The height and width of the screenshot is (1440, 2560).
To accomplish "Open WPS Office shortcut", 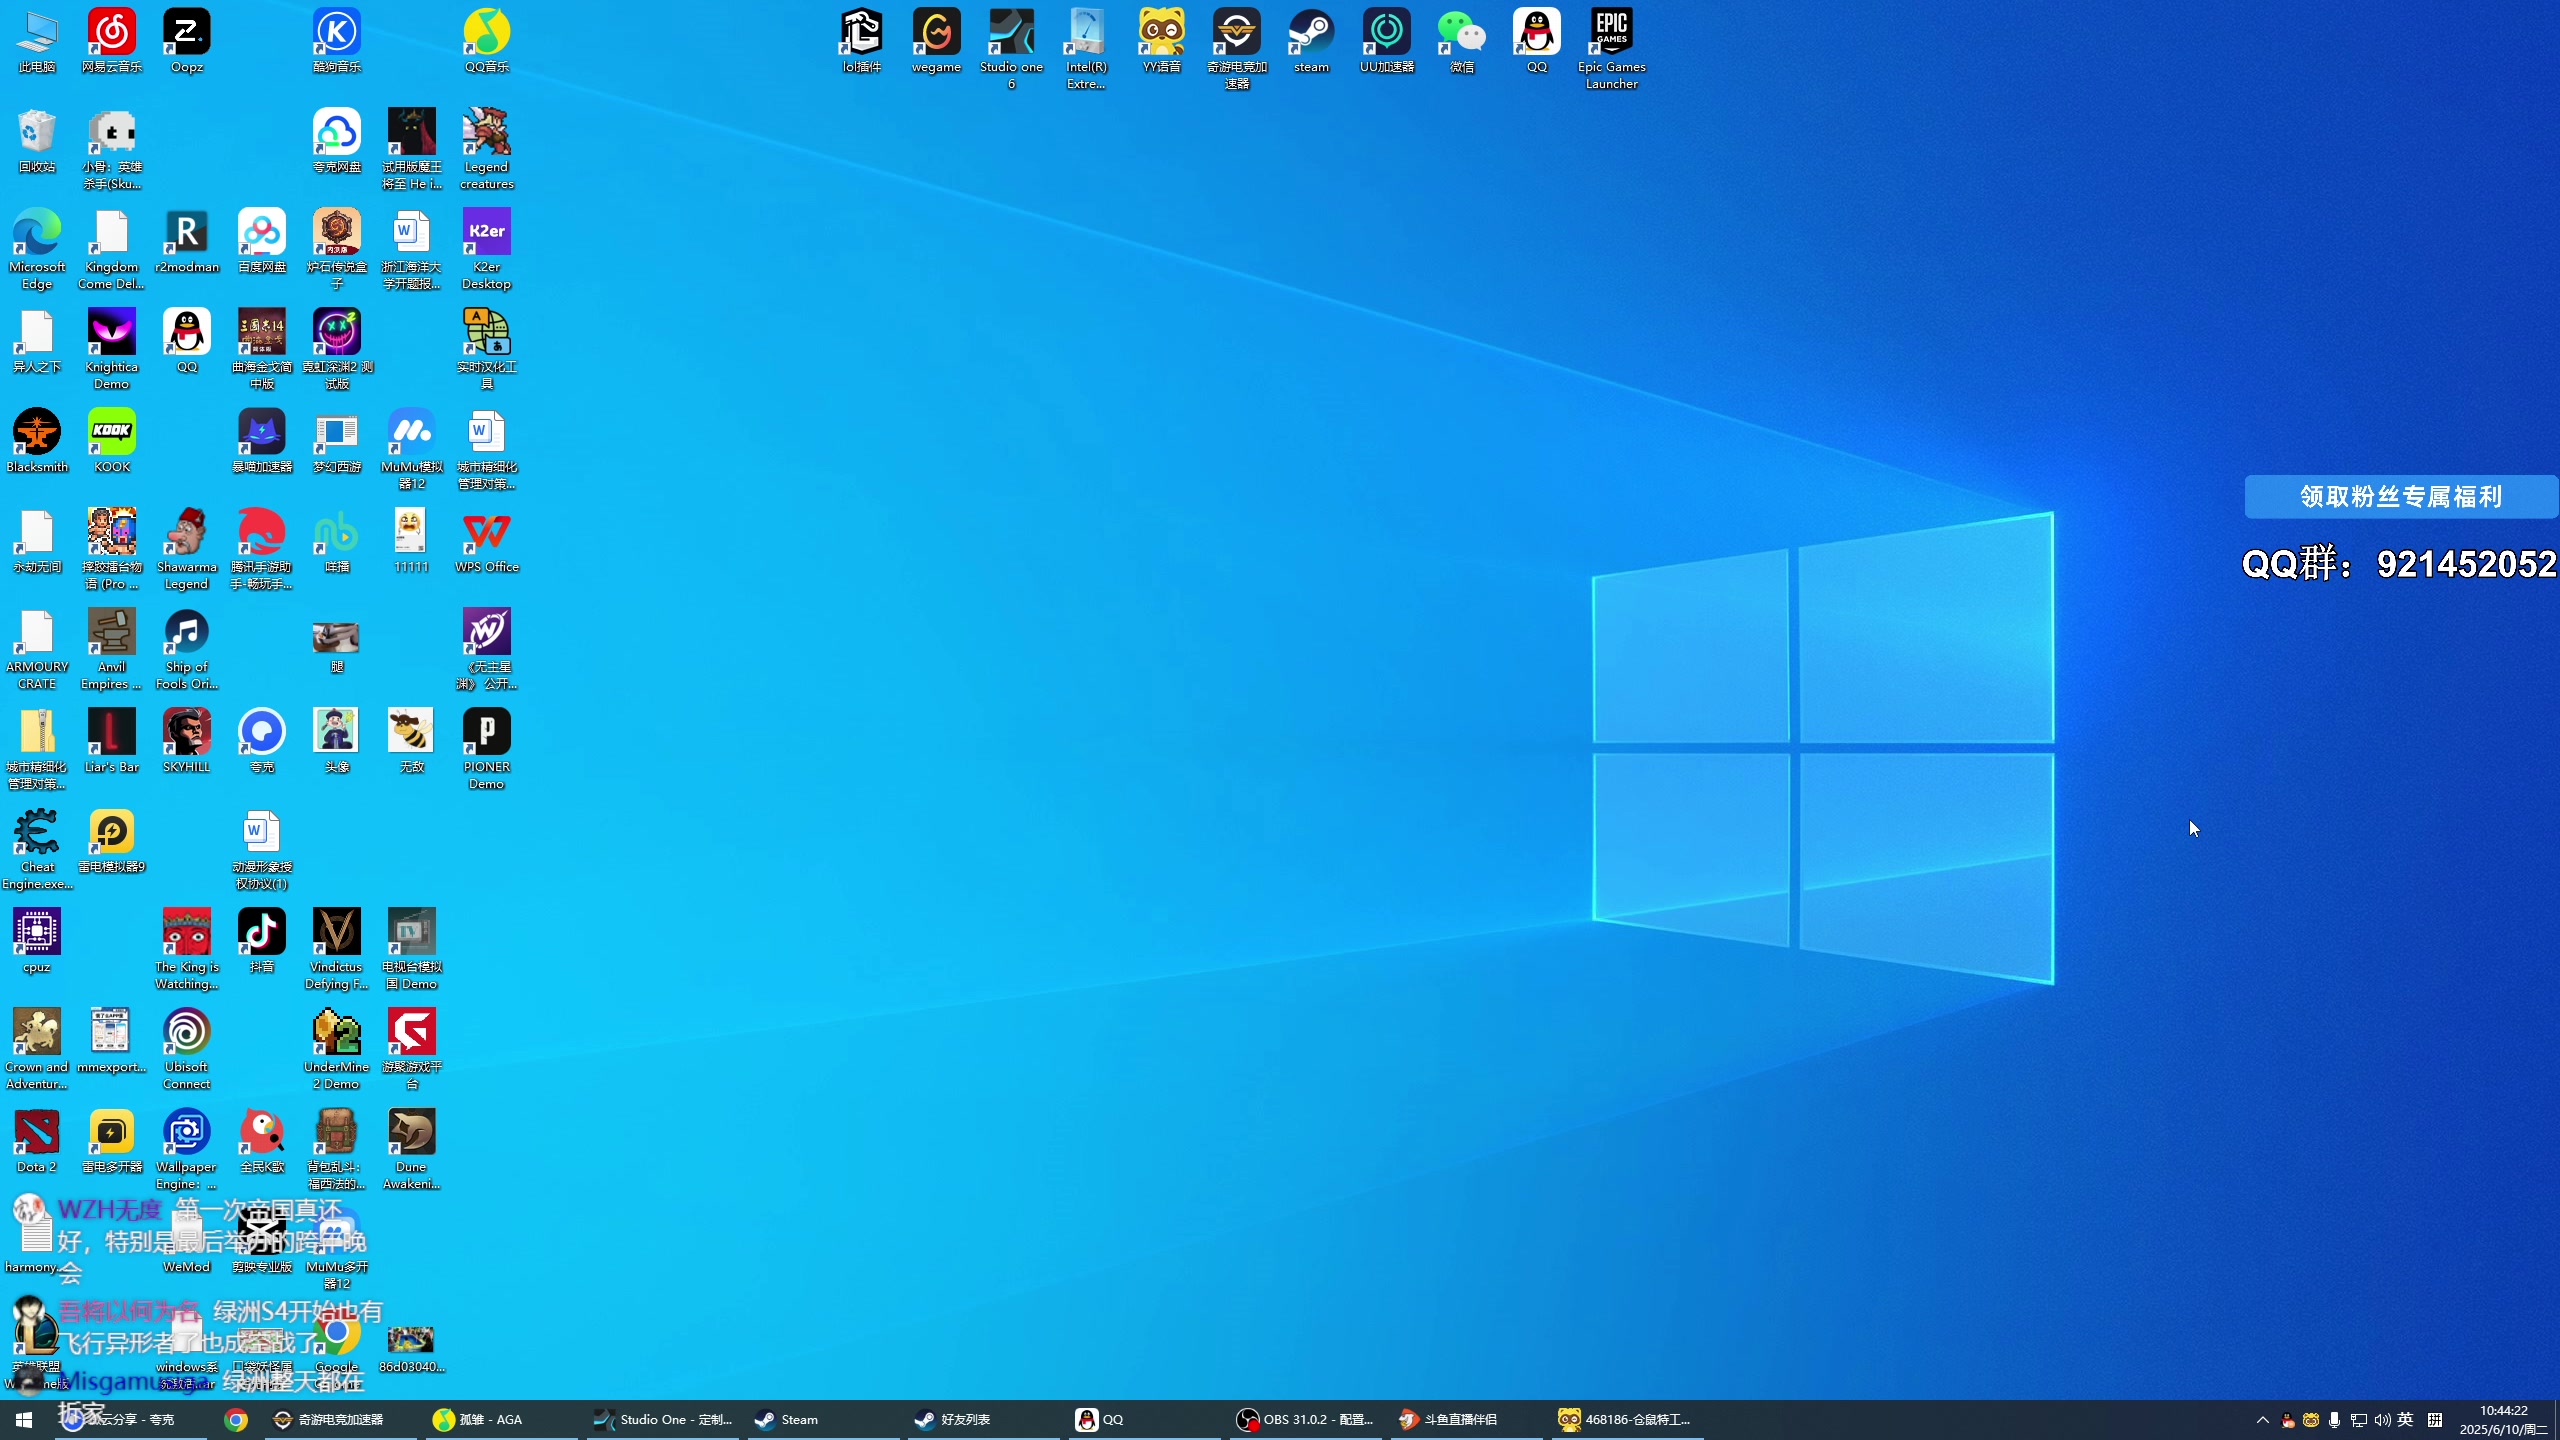I will [487, 542].
